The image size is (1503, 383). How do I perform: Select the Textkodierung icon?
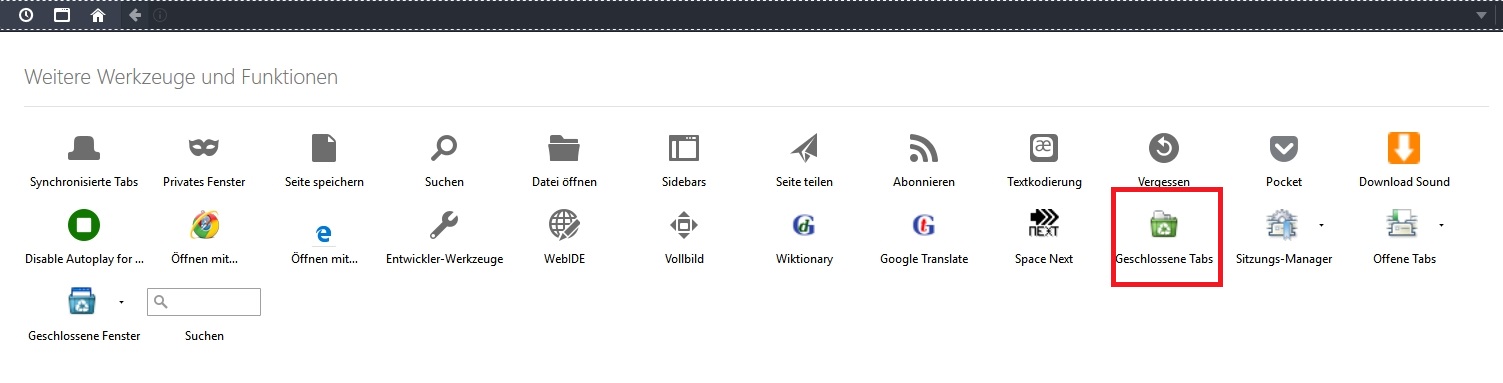(1044, 148)
